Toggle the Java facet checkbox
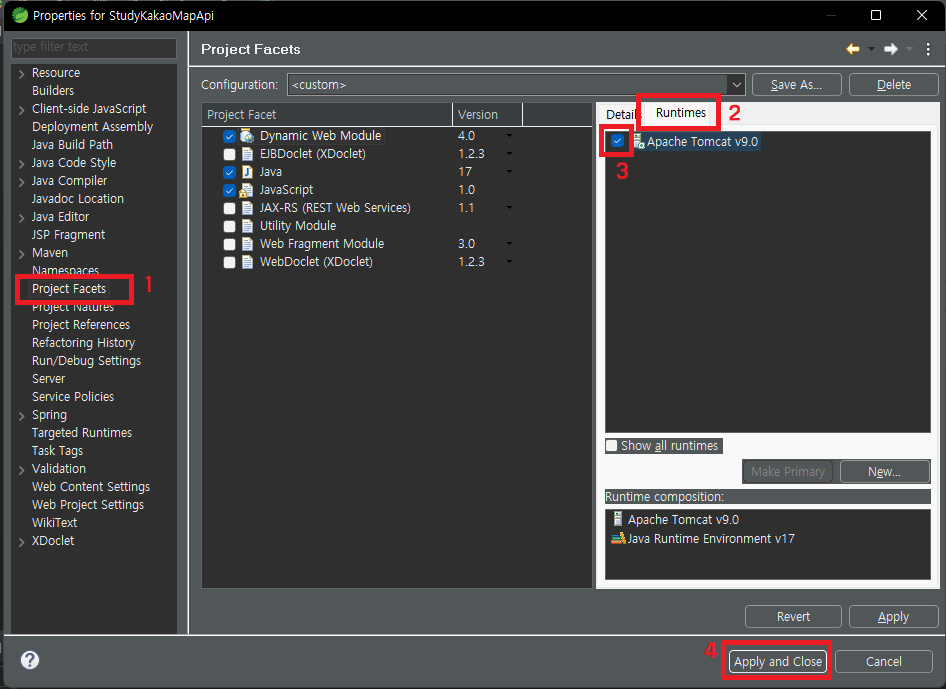This screenshot has width=946, height=689. pos(229,173)
